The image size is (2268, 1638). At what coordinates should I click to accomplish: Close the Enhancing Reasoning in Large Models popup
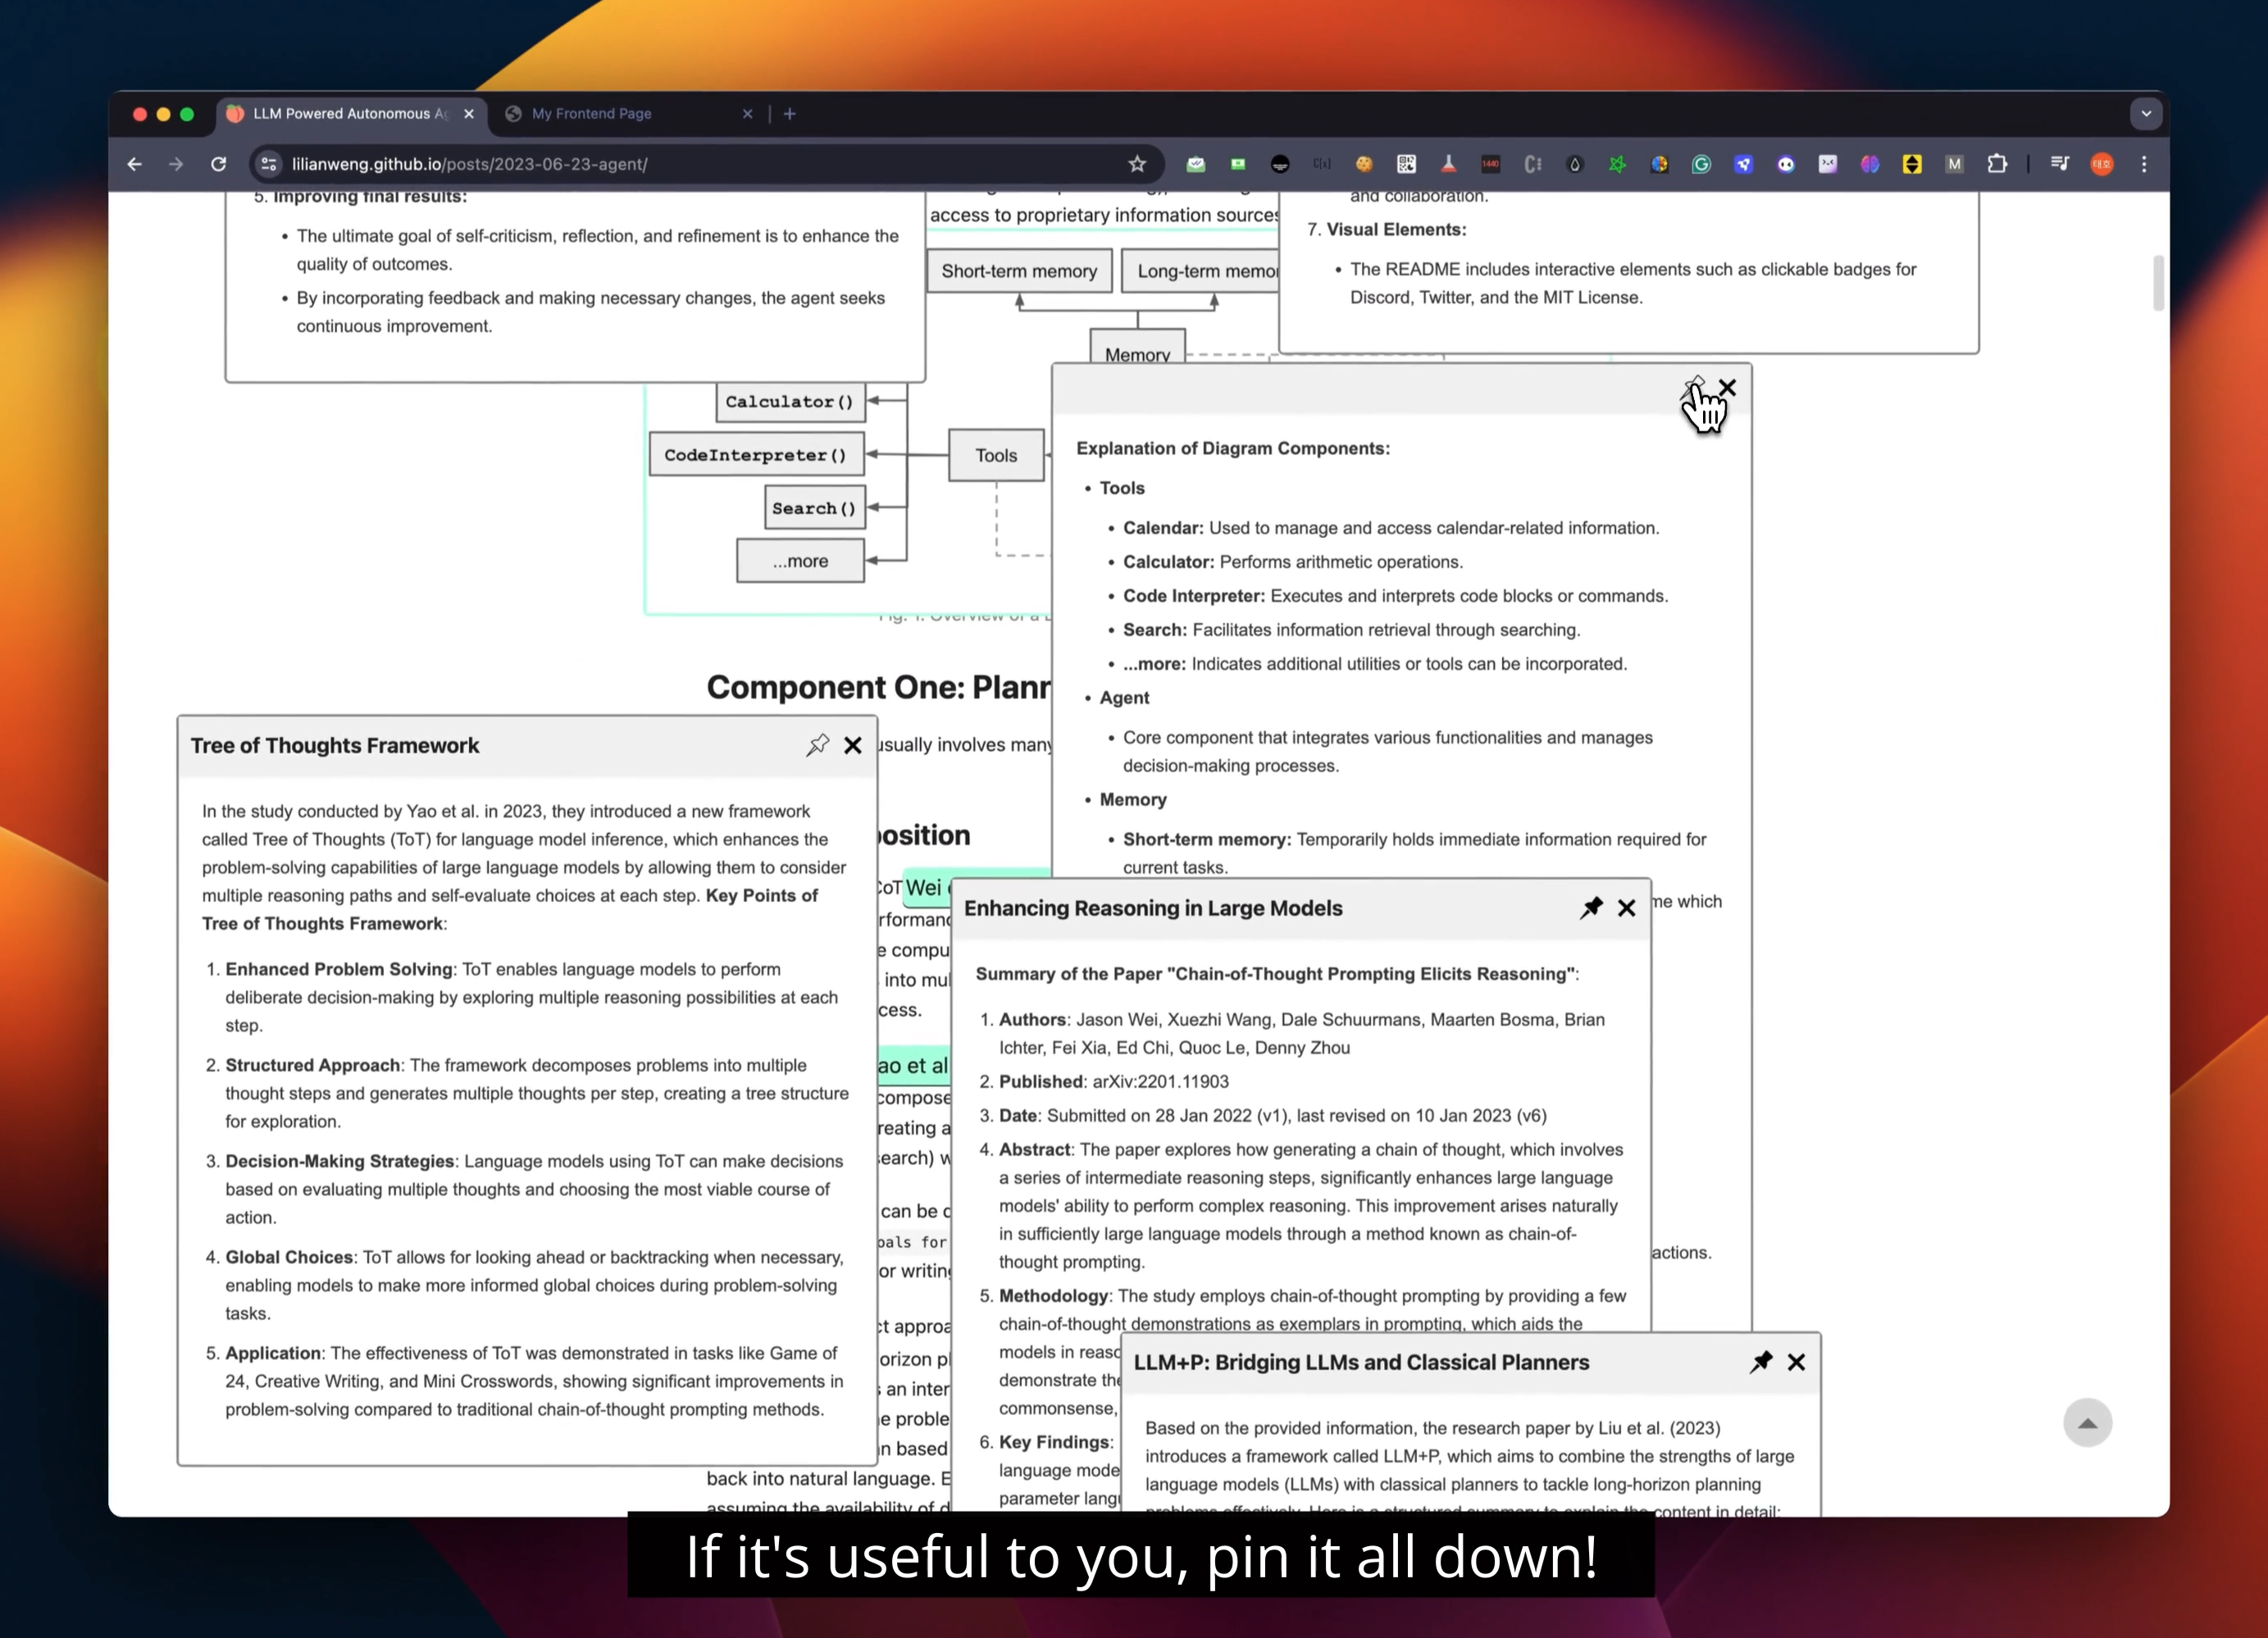click(x=1627, y=908)
